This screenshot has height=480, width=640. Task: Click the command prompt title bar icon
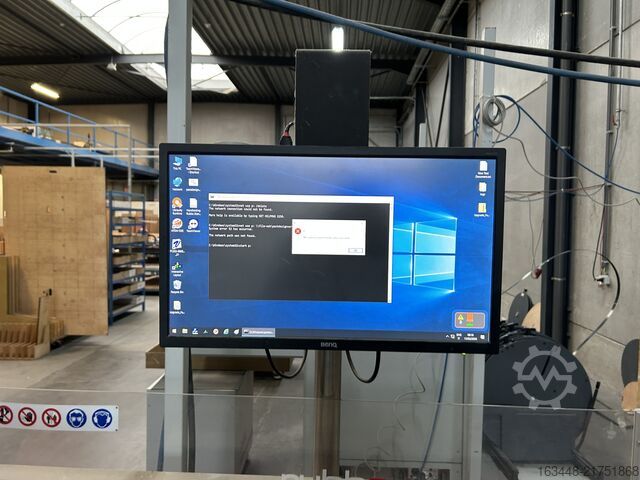[x=212, y=198]
